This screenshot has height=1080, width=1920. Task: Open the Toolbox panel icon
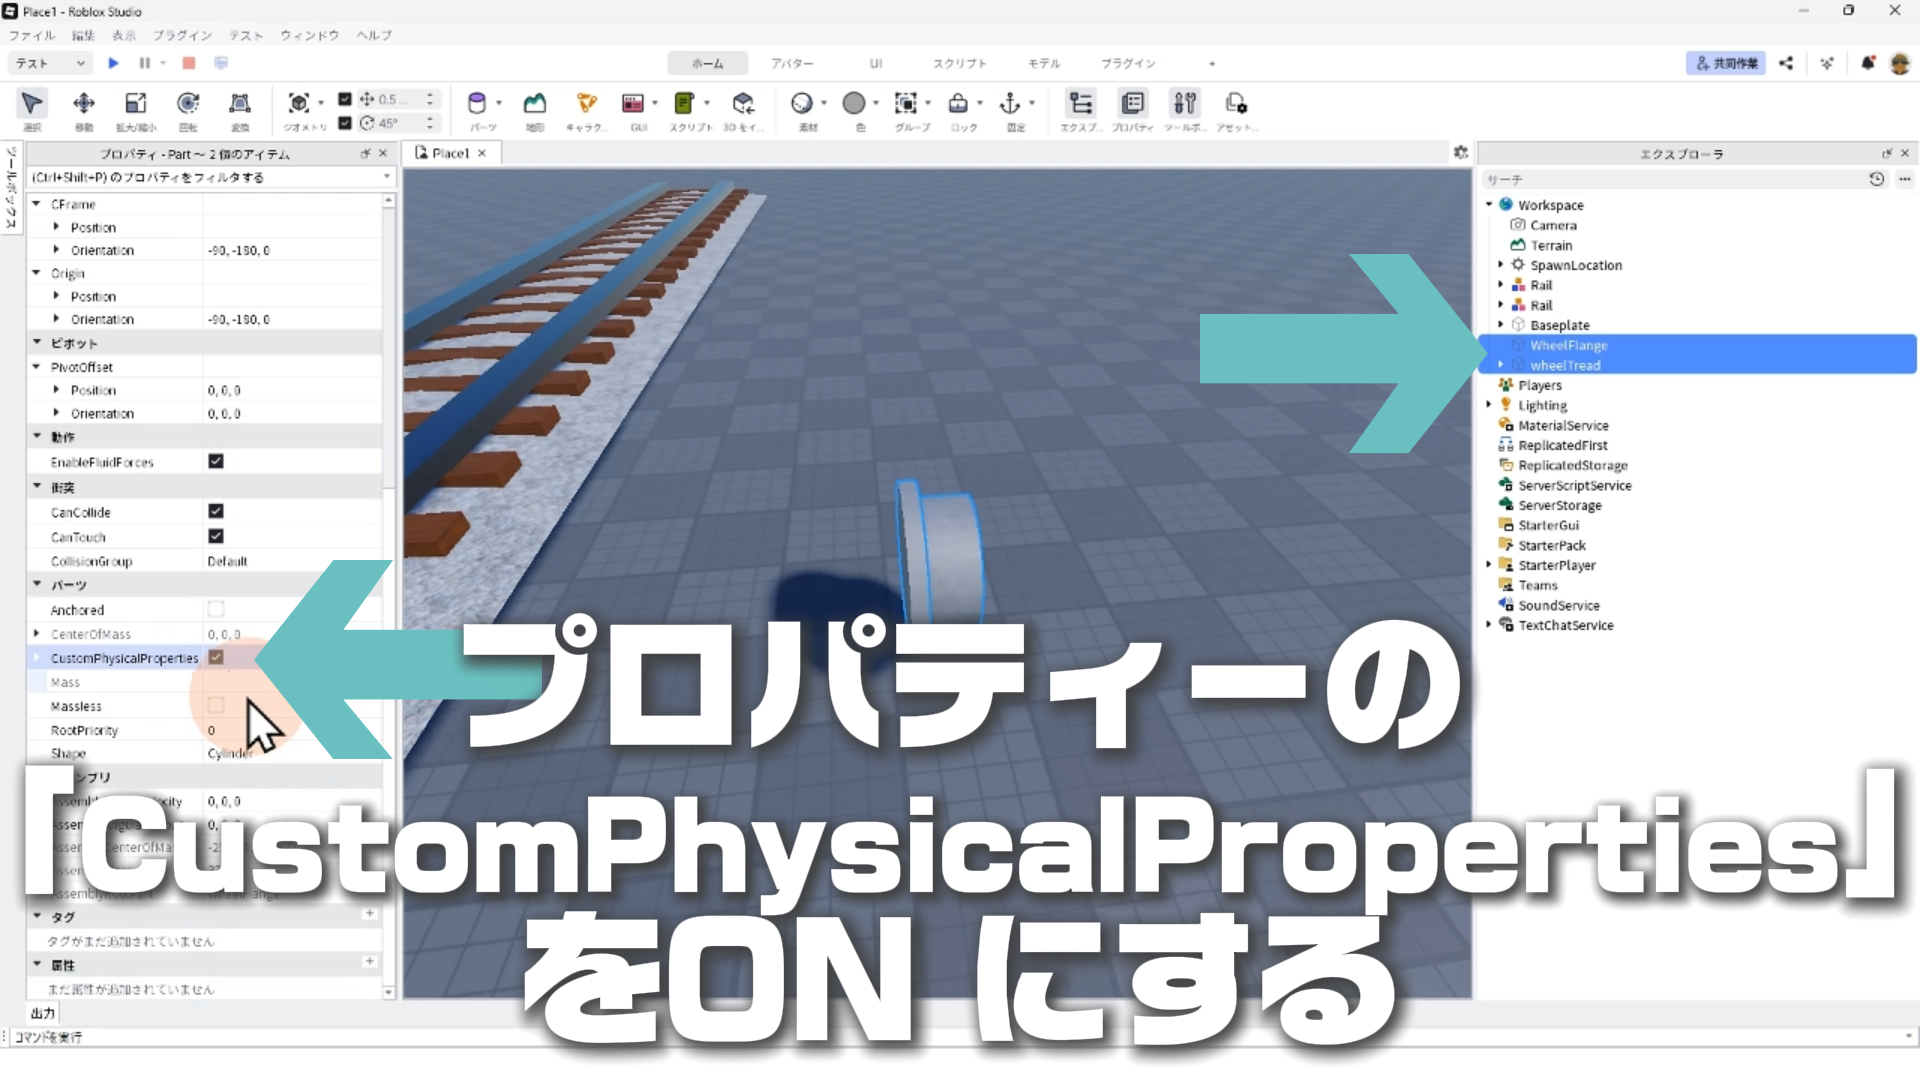[1184, 104]
